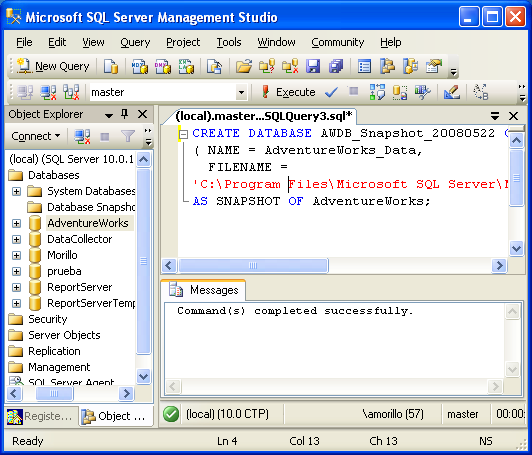Expand the ReportServer database node
The width and height of the screenshot is (532, 455).
click(x=16, y=287)
